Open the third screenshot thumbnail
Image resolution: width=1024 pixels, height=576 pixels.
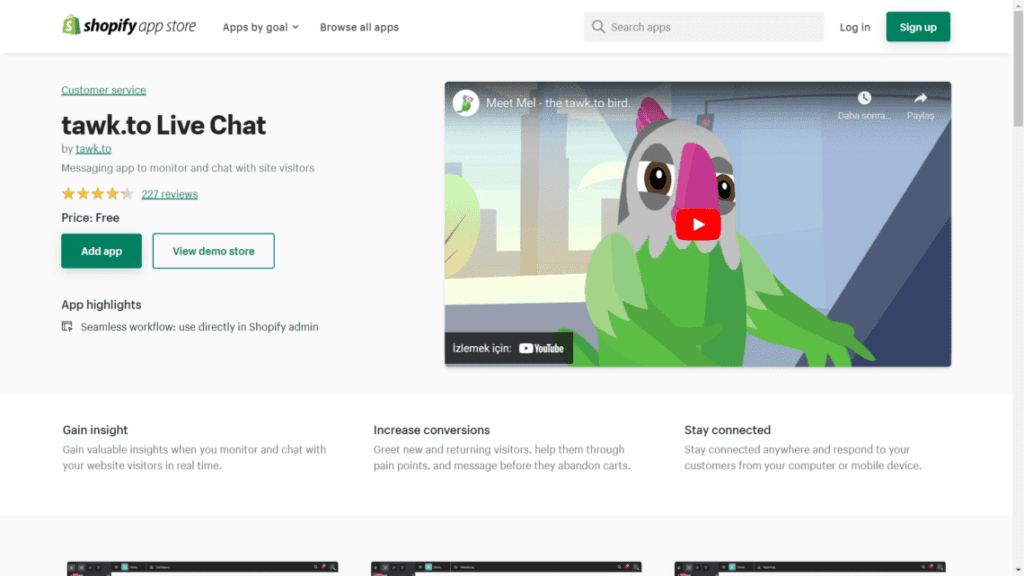(810, 568)
